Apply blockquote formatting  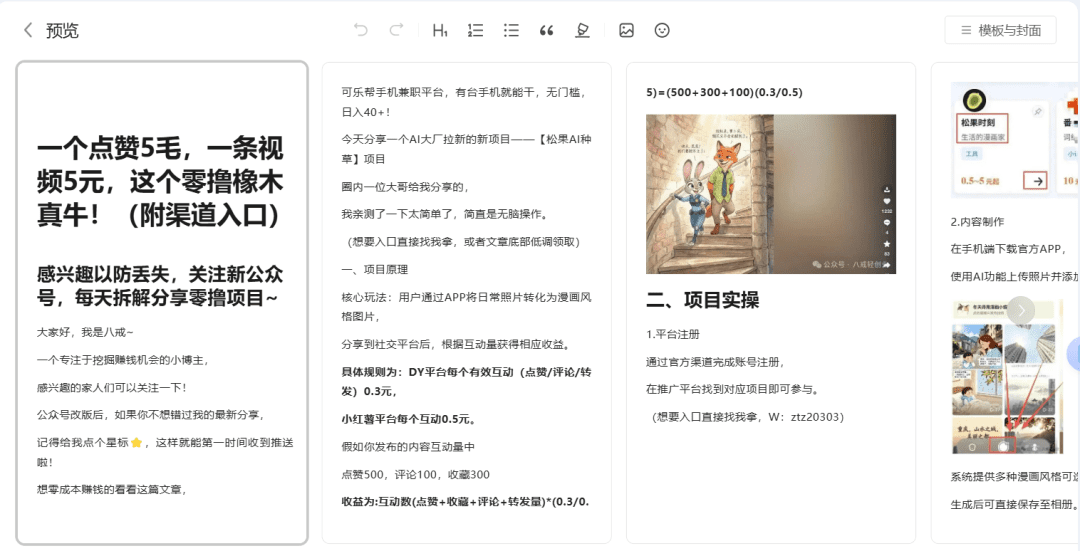click(x=546, y=30)
